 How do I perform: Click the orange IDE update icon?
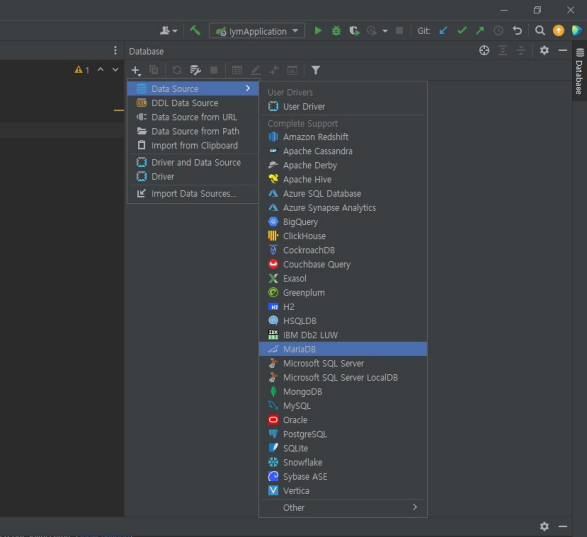[x=558, y=31]
